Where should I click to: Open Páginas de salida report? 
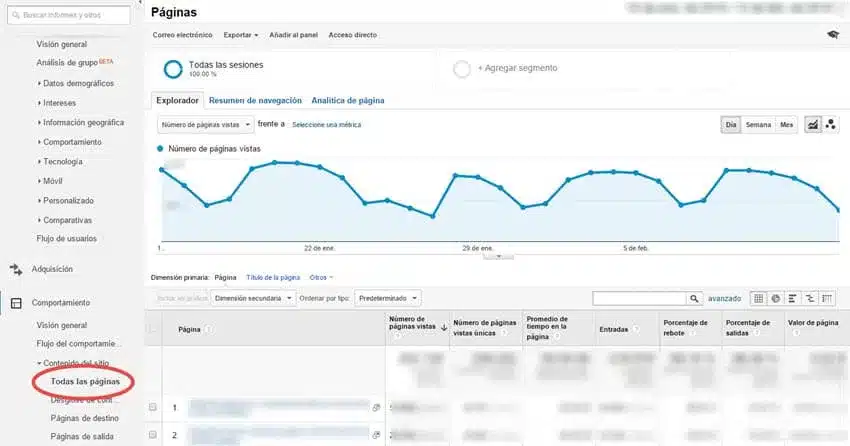82,437
